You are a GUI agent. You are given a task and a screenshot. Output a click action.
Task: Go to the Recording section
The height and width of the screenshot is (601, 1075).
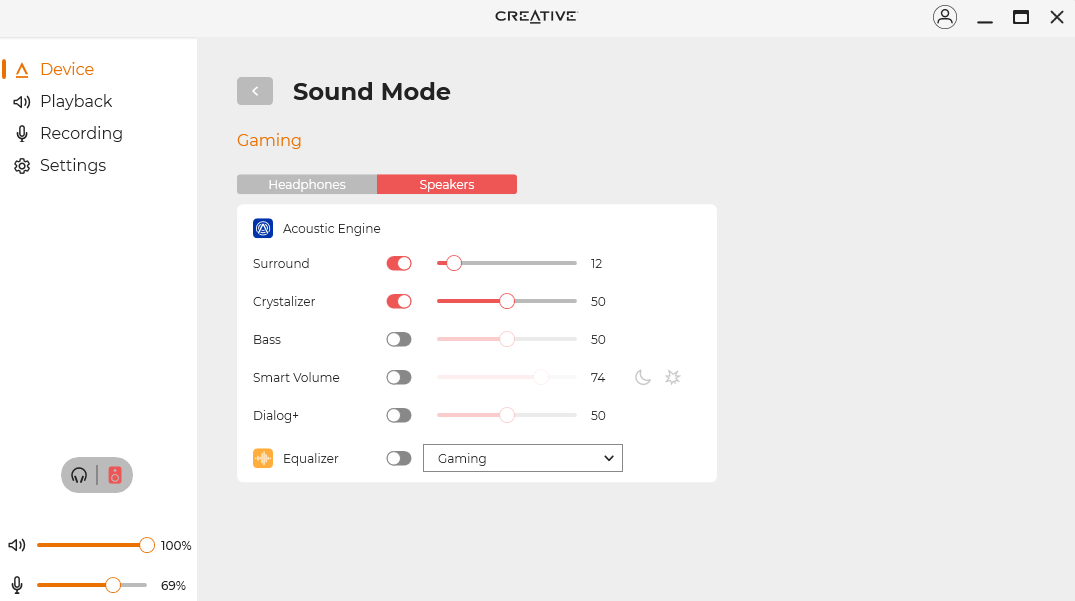click(81, 133)
